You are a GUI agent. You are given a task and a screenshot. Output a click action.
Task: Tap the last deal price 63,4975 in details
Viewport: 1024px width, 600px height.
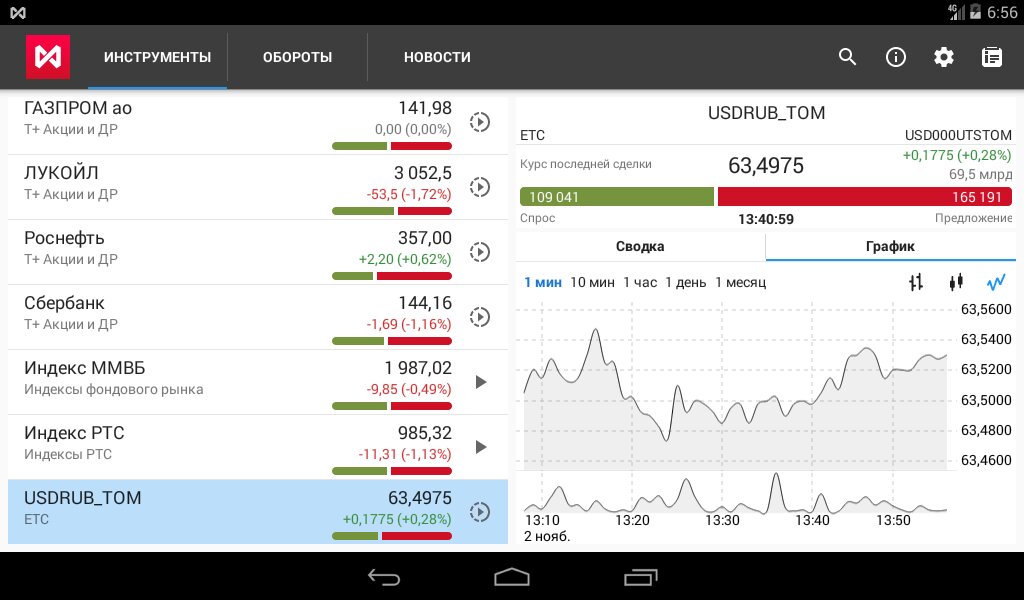[765, 166]
